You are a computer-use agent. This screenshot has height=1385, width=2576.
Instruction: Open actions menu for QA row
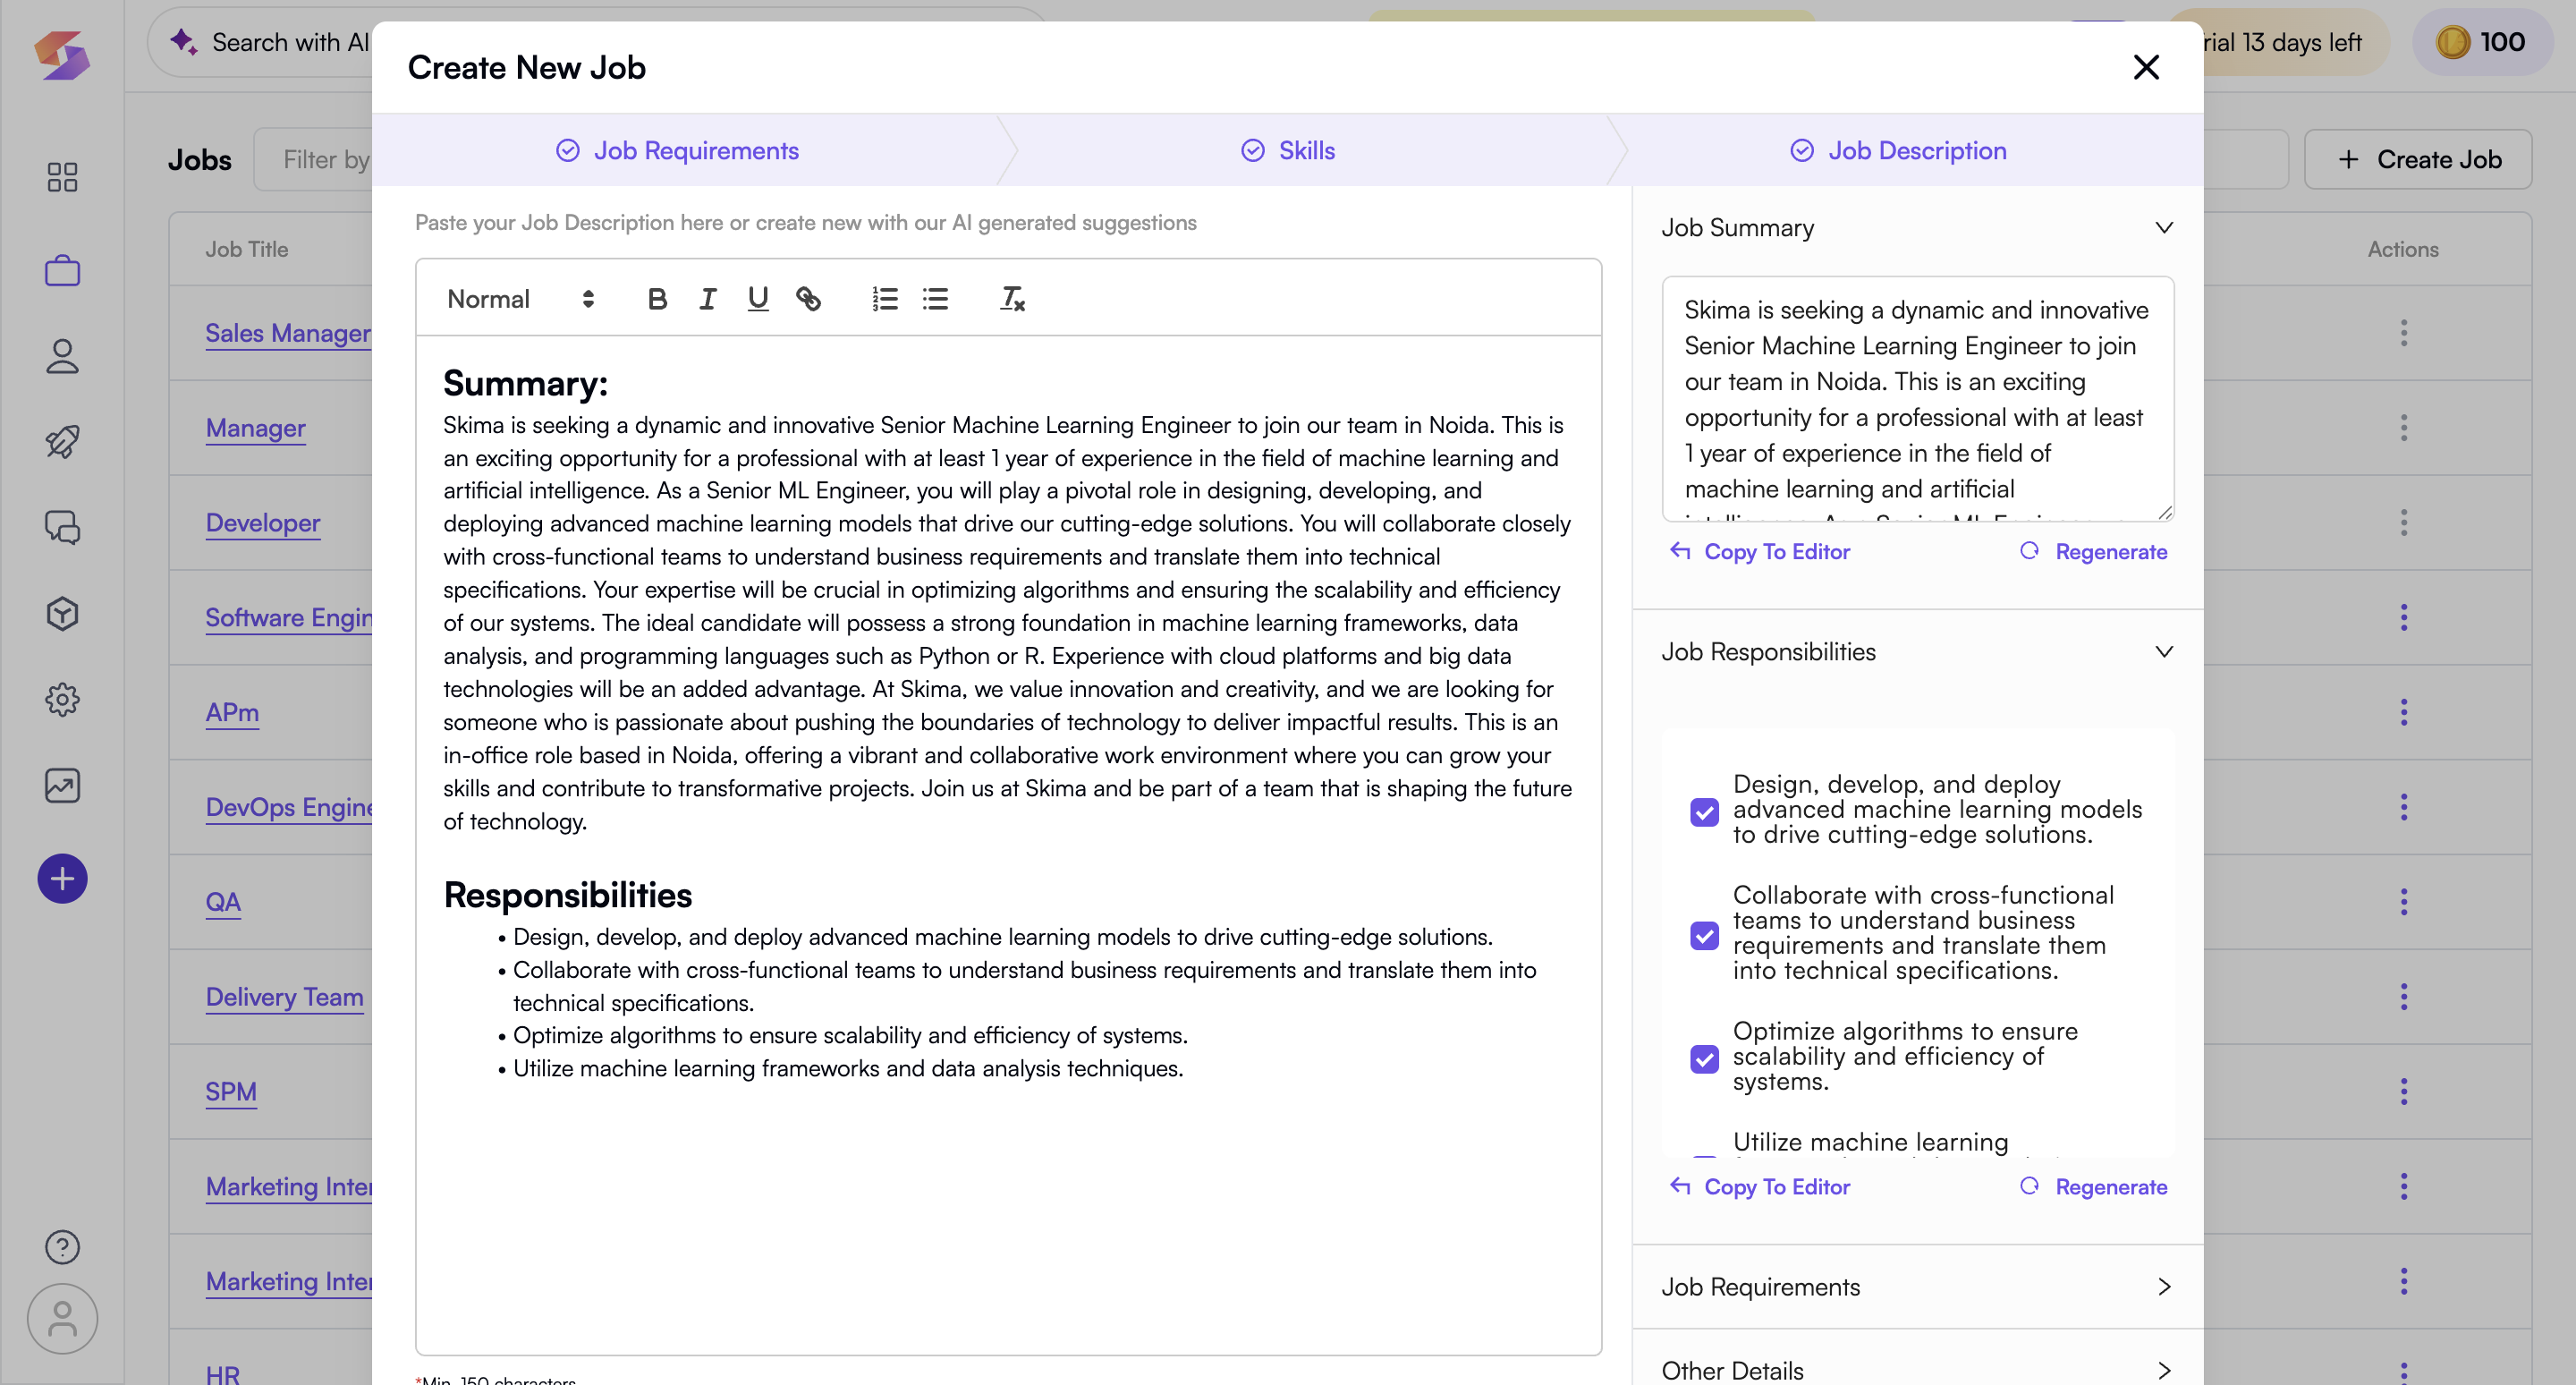click(x=2403, y=902)
